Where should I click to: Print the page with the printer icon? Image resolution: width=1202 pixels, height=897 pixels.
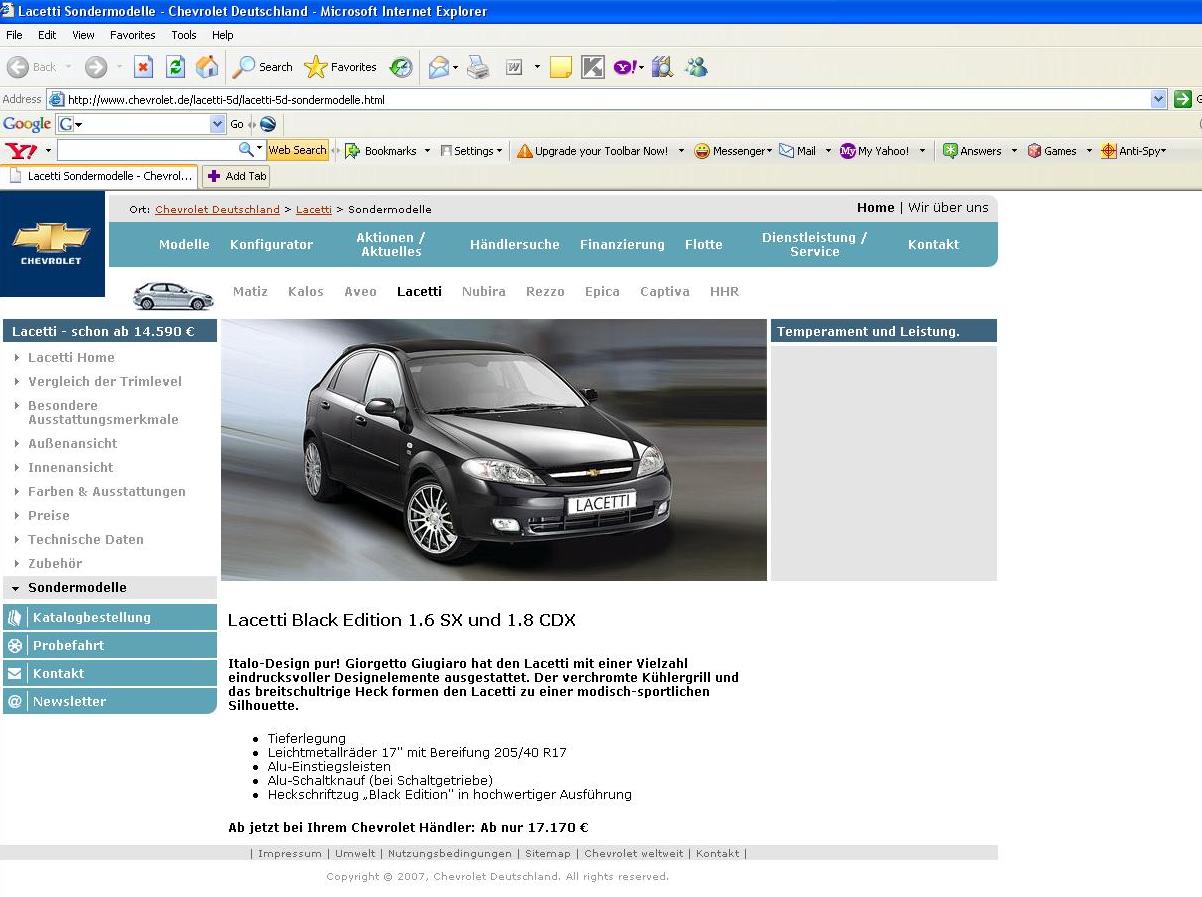(478, 67)
